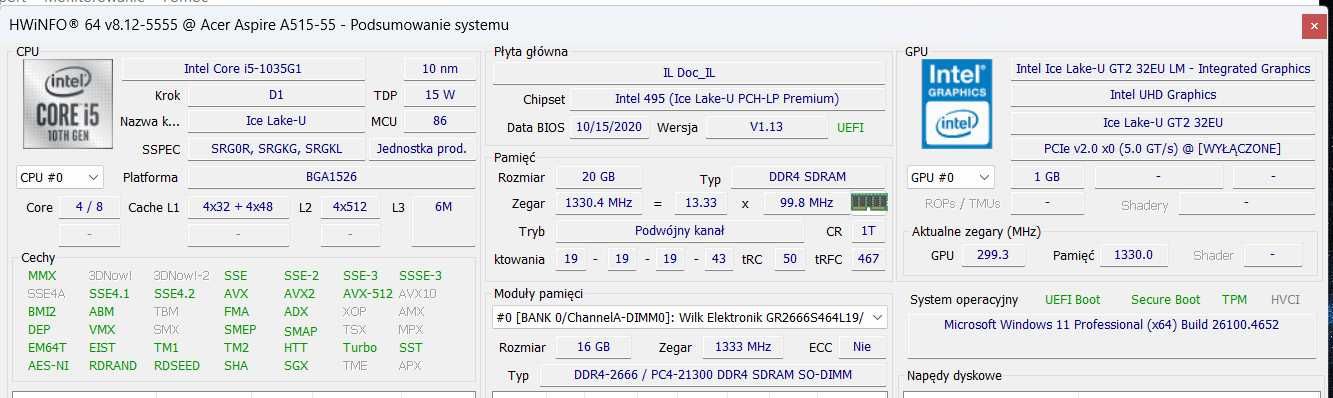Screen dimensions: 1333x398
Task: Click the Core count value 4 / 8
Action: coord(89,208)
